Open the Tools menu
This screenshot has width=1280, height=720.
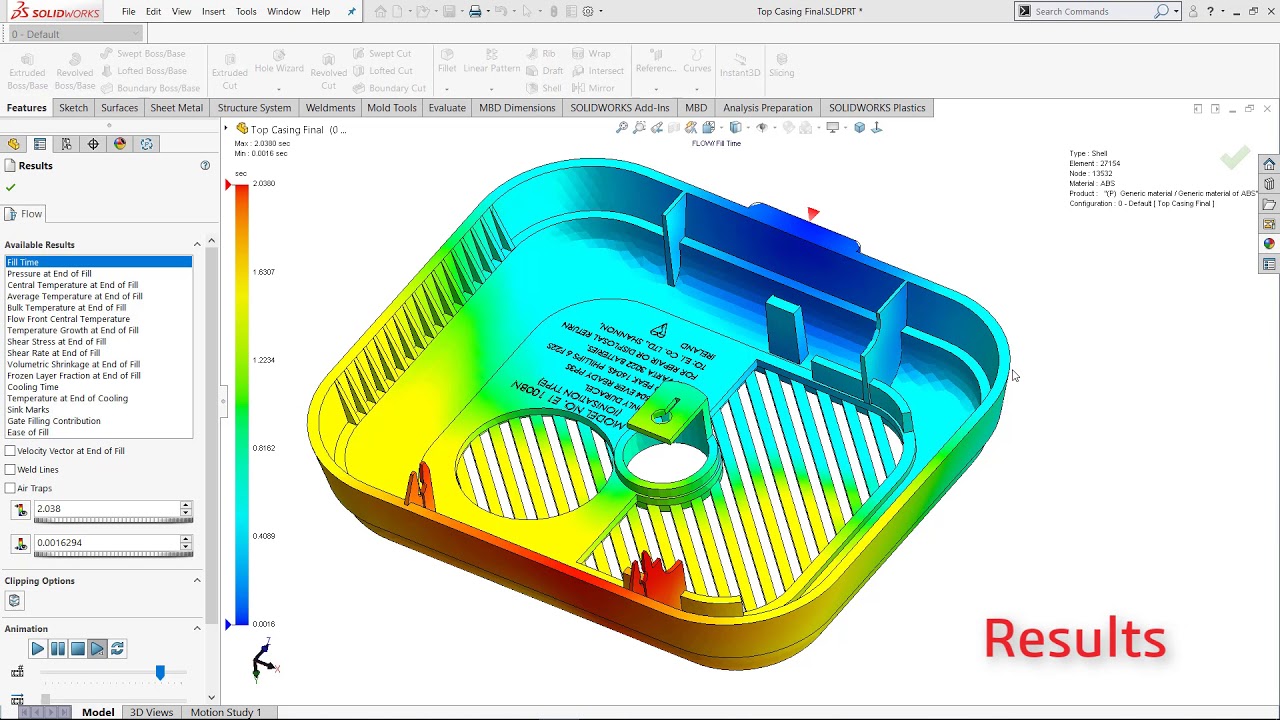click(246, 12)
